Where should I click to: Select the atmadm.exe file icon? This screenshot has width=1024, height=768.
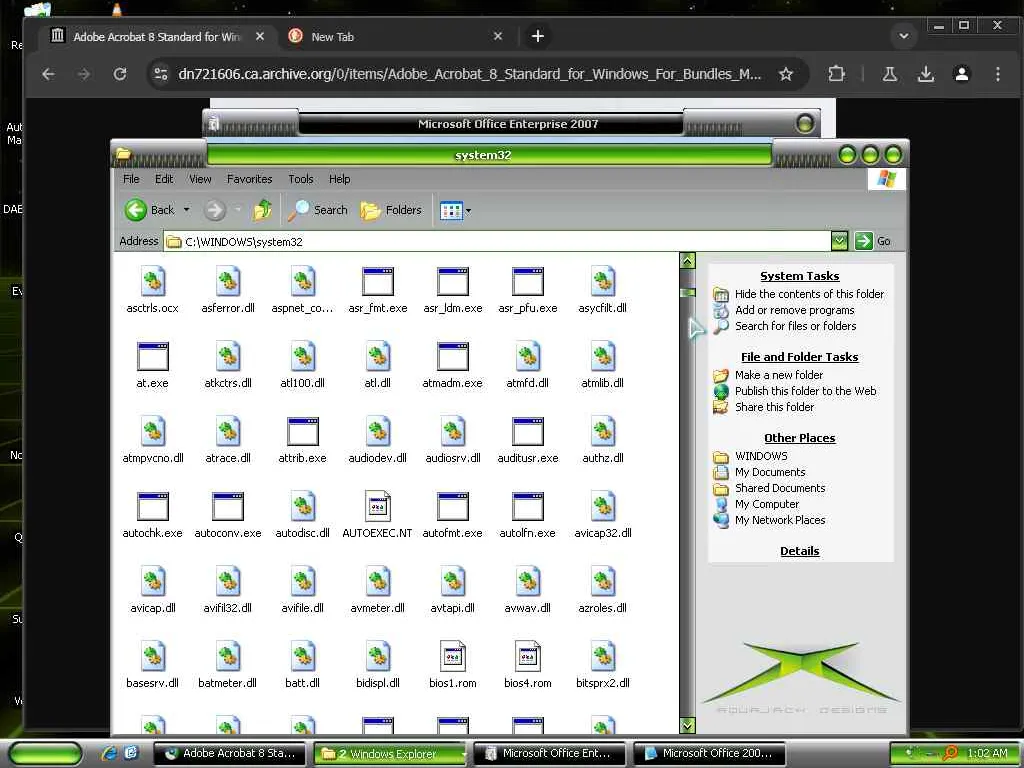(x=453, y=357)
